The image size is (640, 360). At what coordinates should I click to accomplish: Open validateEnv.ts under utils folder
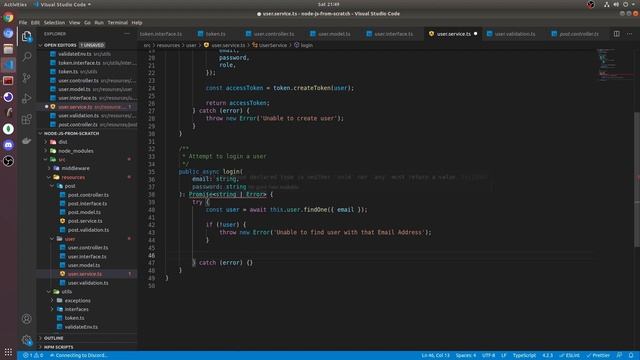81,327
